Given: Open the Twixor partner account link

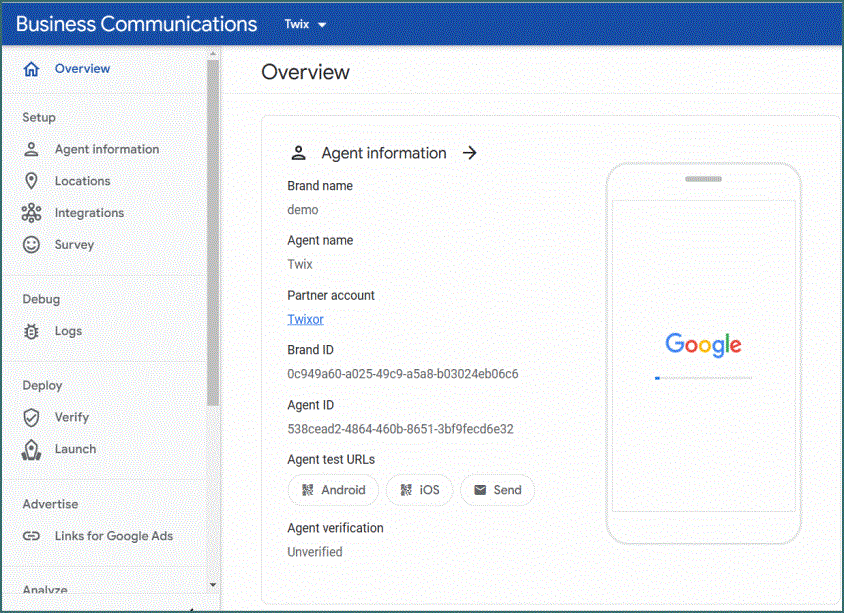Looking at the screenshot, I should 305,320.
